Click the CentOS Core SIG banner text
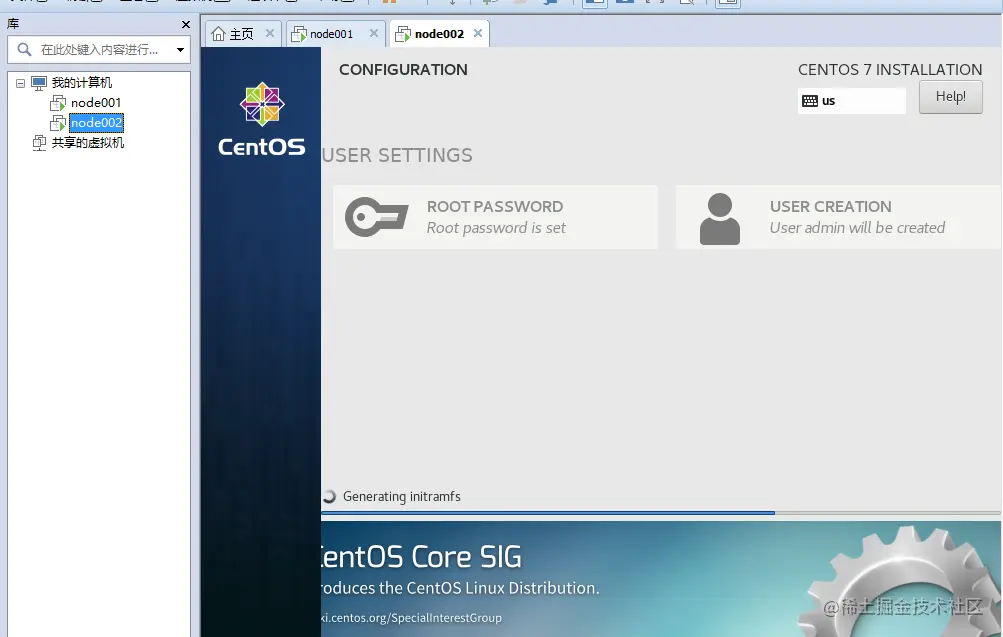Image resolution: width=1003 pixels, height=637 pixels. pyautogui.click(x=422, y=556)
